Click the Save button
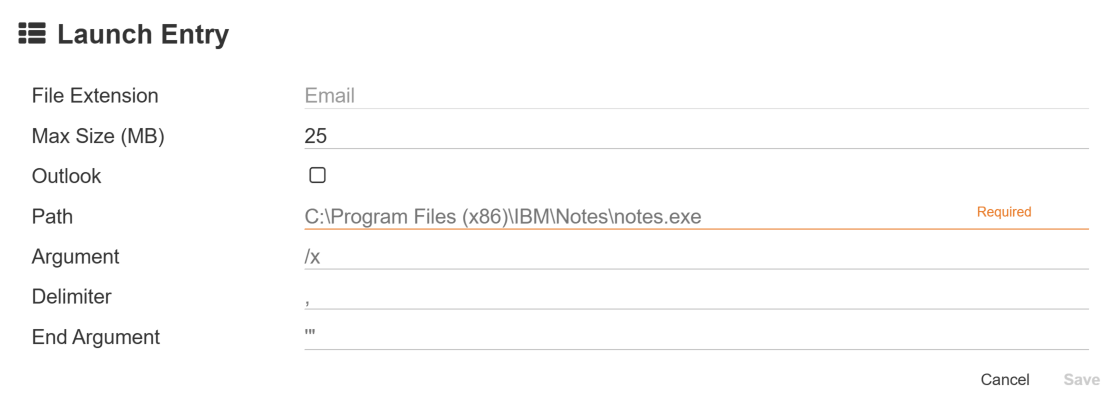Screen dimensions: 1120x407 (x=1081, y=380)
